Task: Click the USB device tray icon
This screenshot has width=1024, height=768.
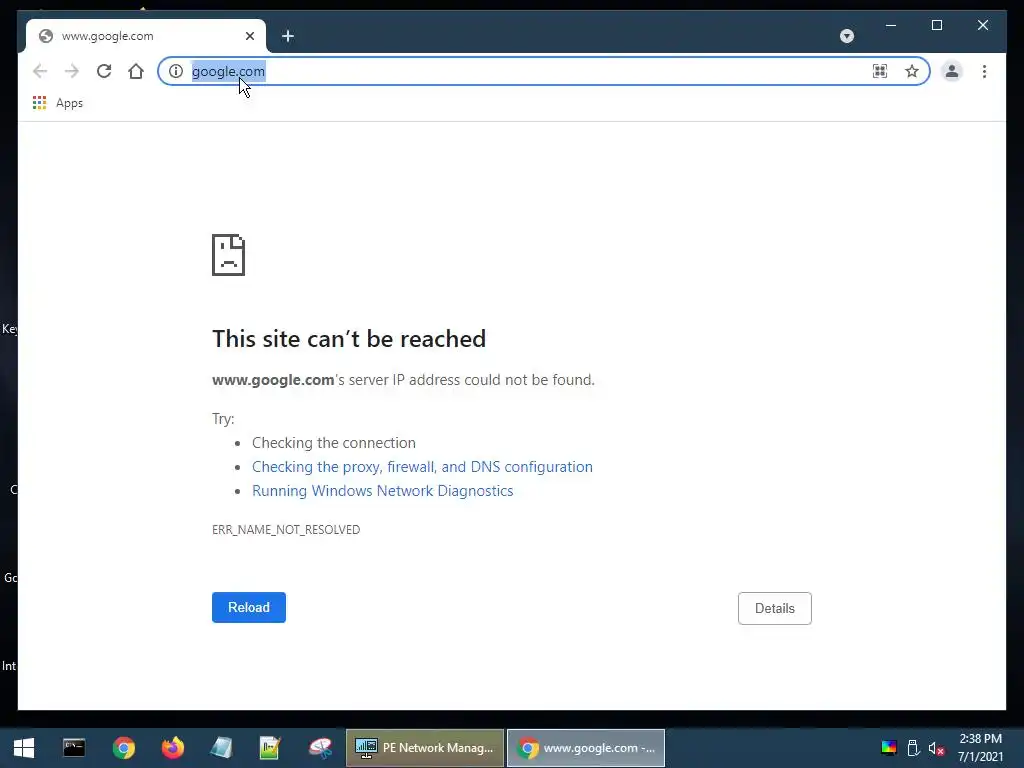Action: point(913,748)
